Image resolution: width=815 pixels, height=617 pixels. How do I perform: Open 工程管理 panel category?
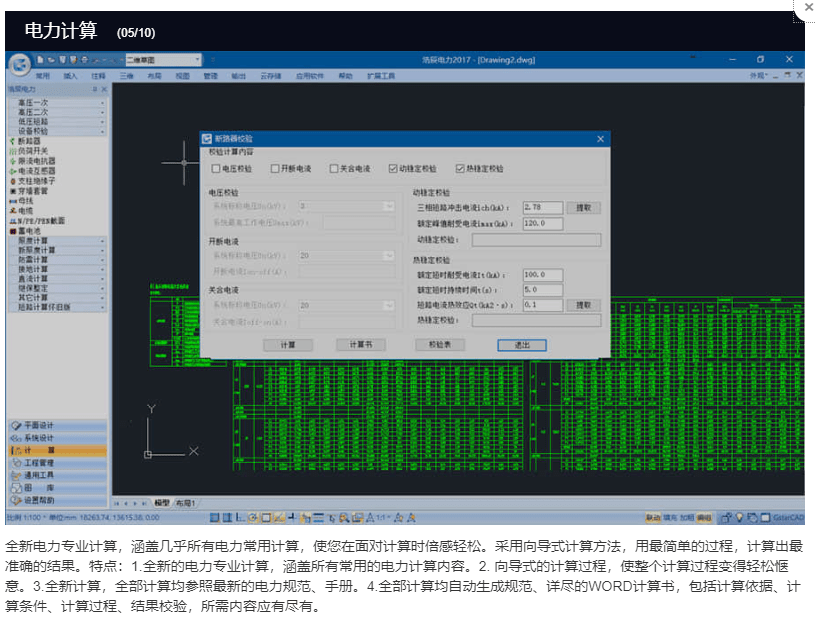click(x=58, y=463)
